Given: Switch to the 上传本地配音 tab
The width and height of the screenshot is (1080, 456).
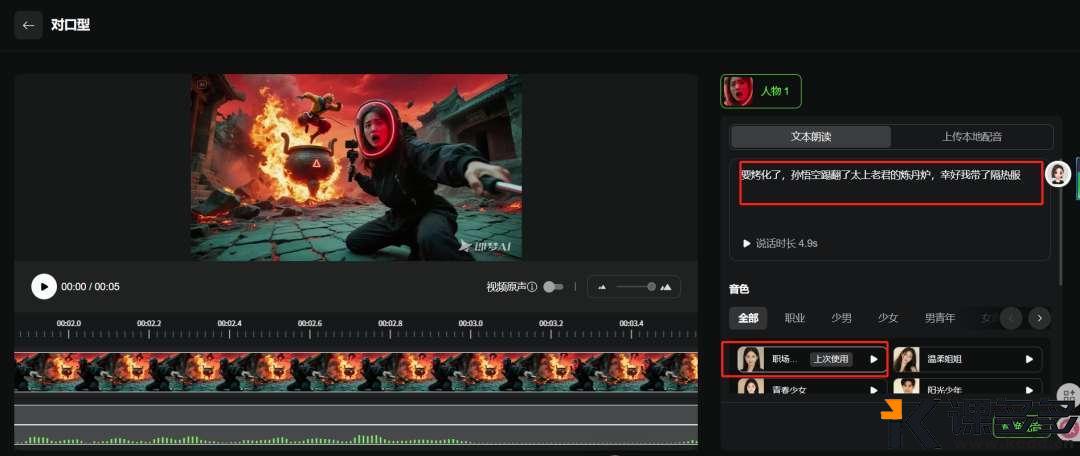Looking at the screenshot, I should coord(971,137).
